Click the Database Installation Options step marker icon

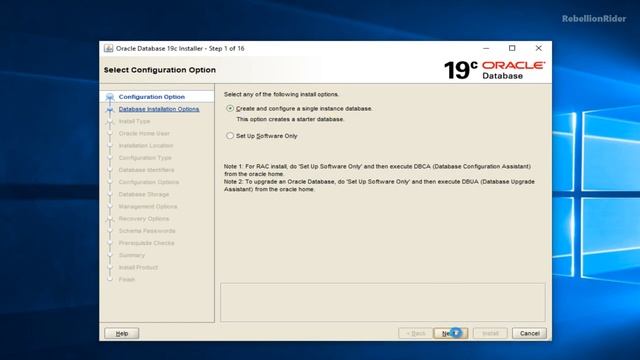(109, 109)
